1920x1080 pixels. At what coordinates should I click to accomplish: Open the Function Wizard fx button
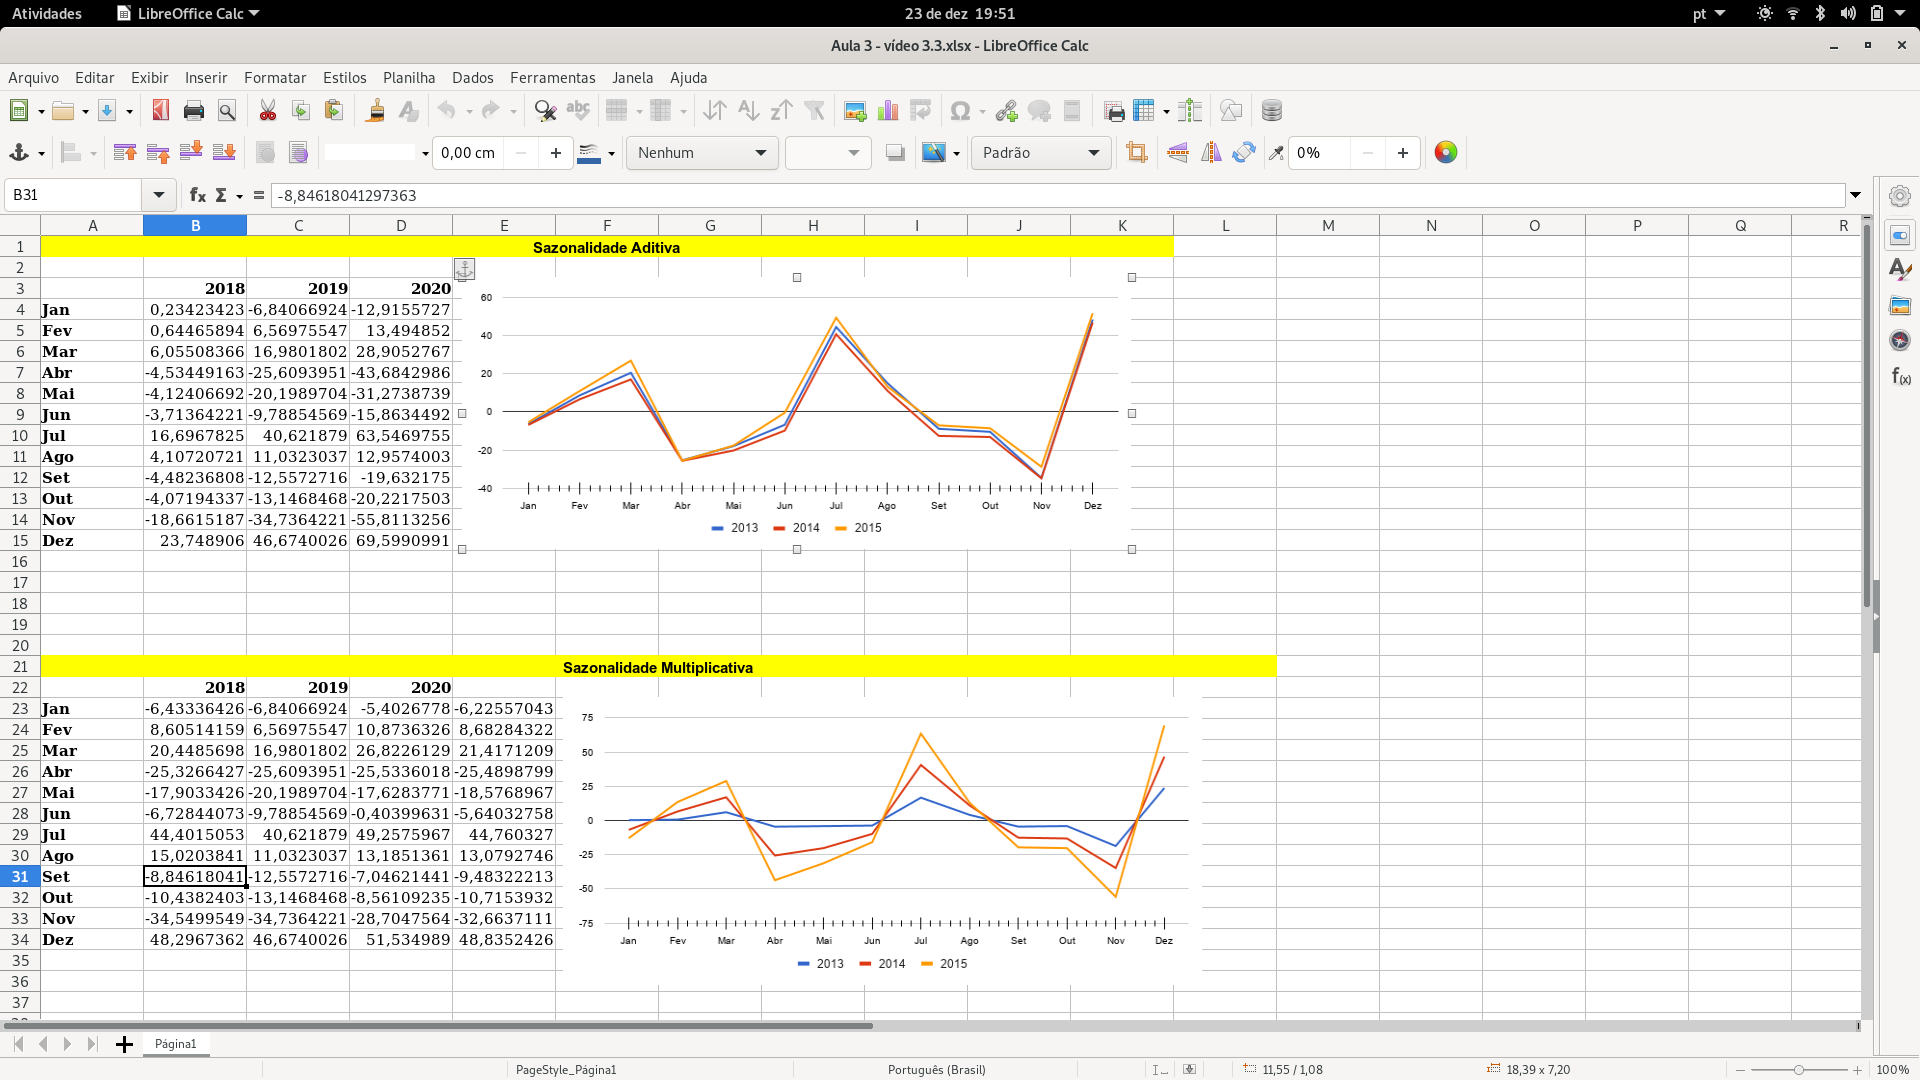pos(198,195)
